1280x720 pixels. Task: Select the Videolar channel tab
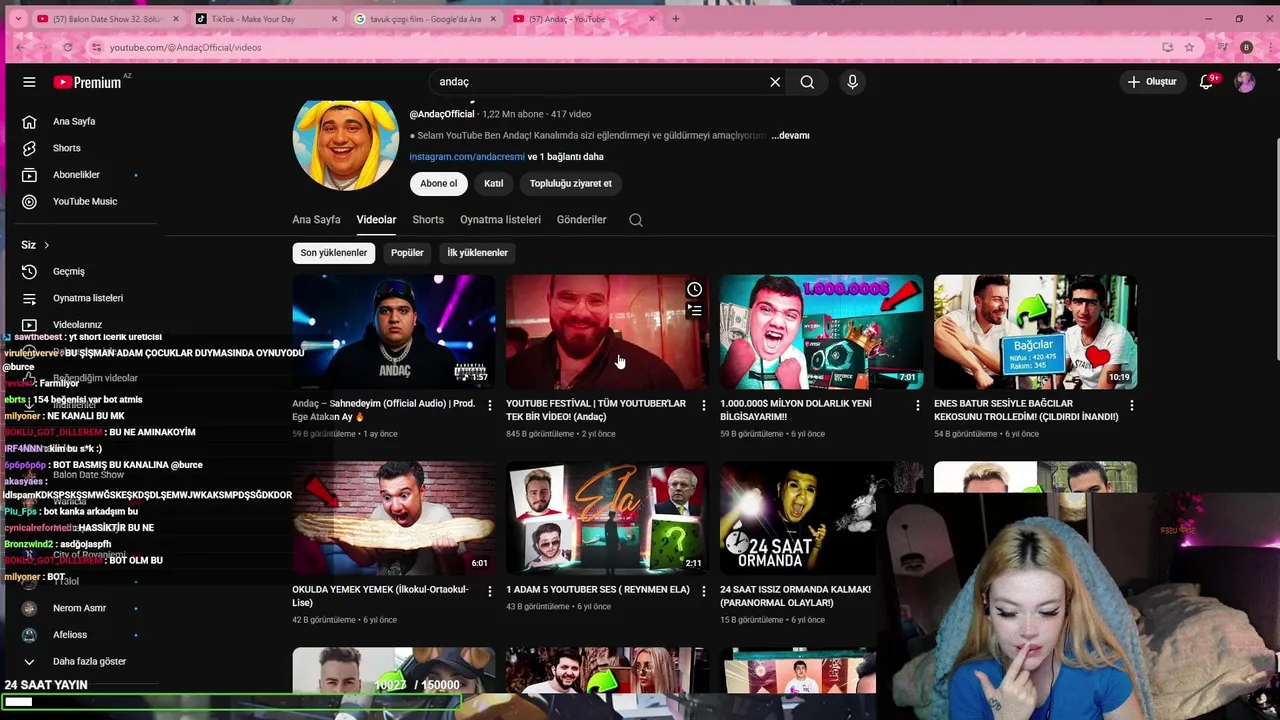[x=376, y=219]
